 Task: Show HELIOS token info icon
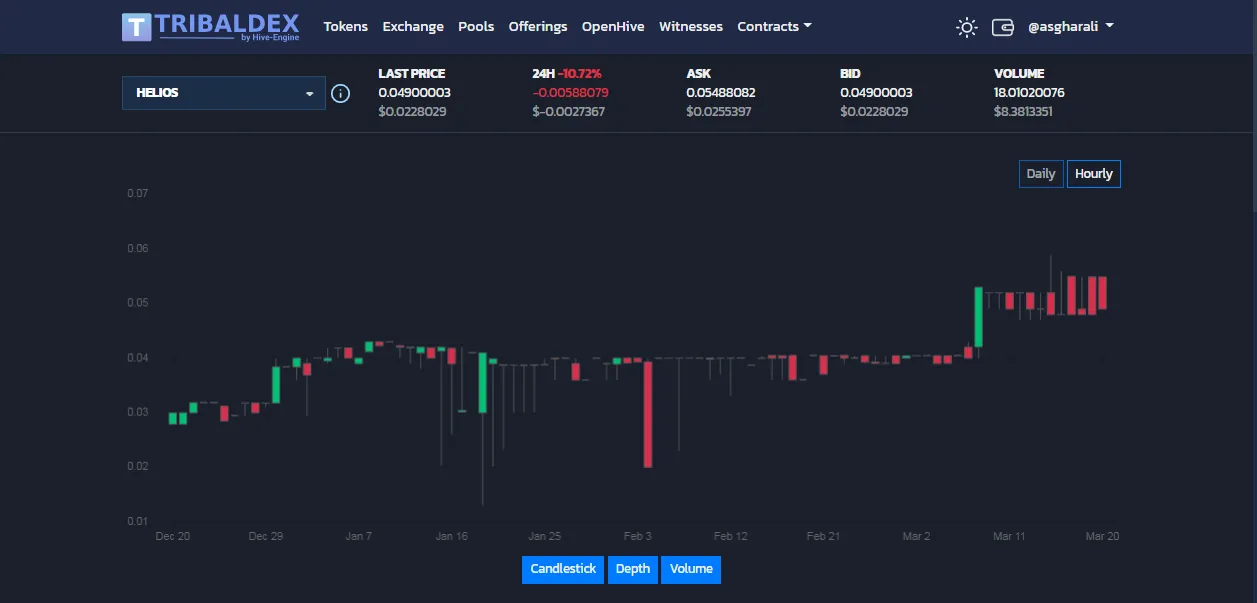tap(340, 93)
